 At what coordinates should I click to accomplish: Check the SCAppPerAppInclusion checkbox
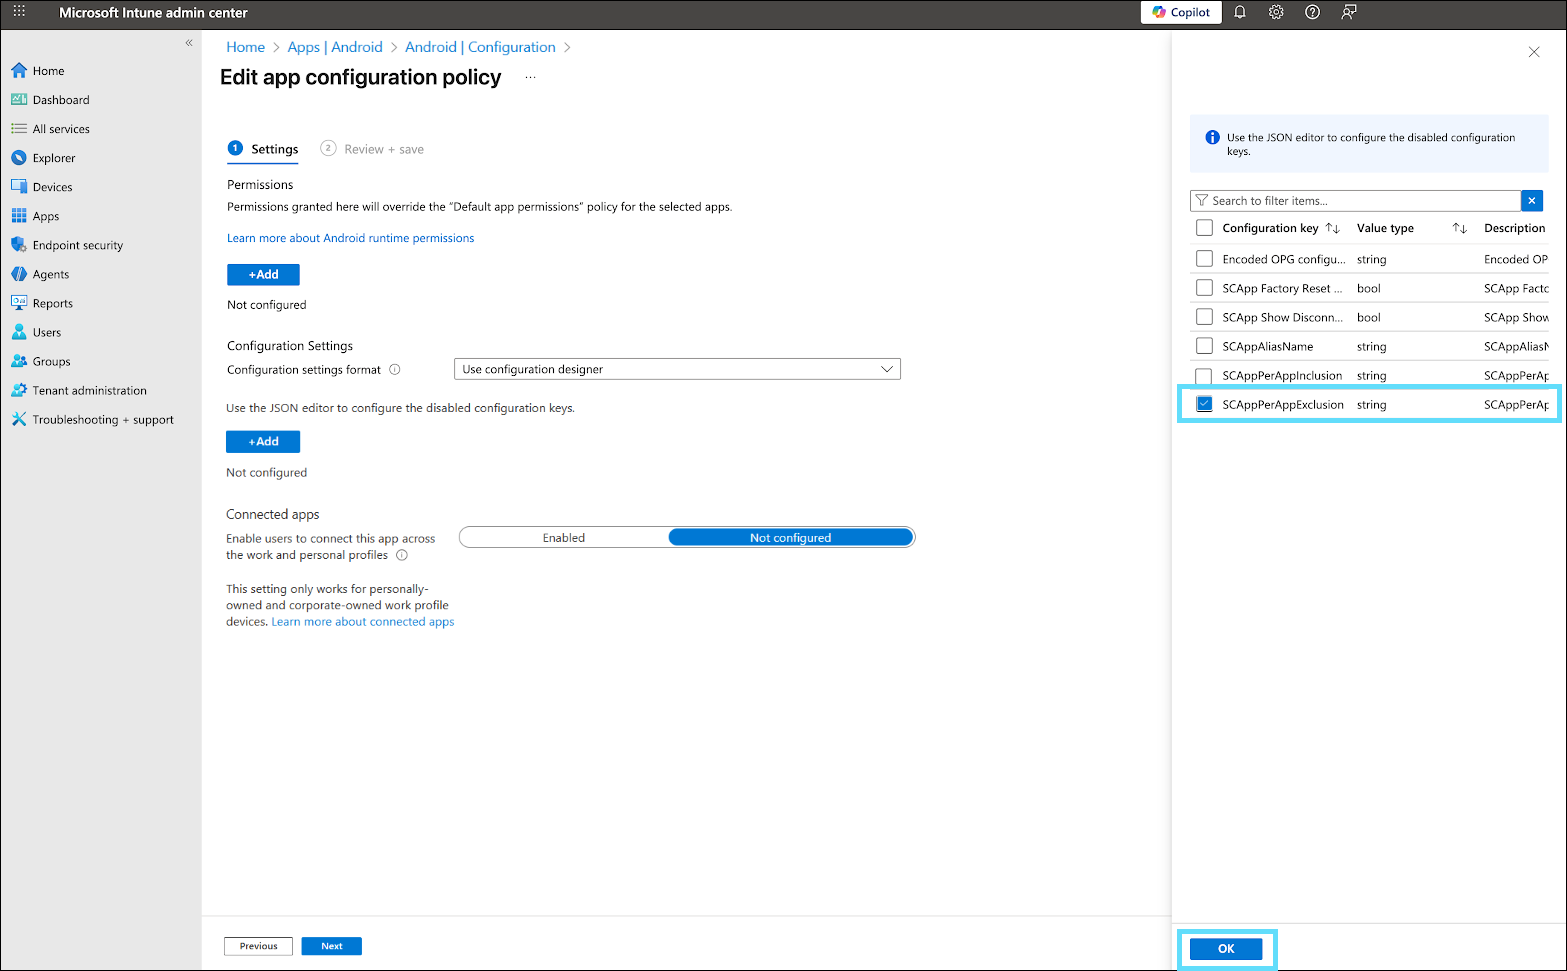(x=1204, y=376)
